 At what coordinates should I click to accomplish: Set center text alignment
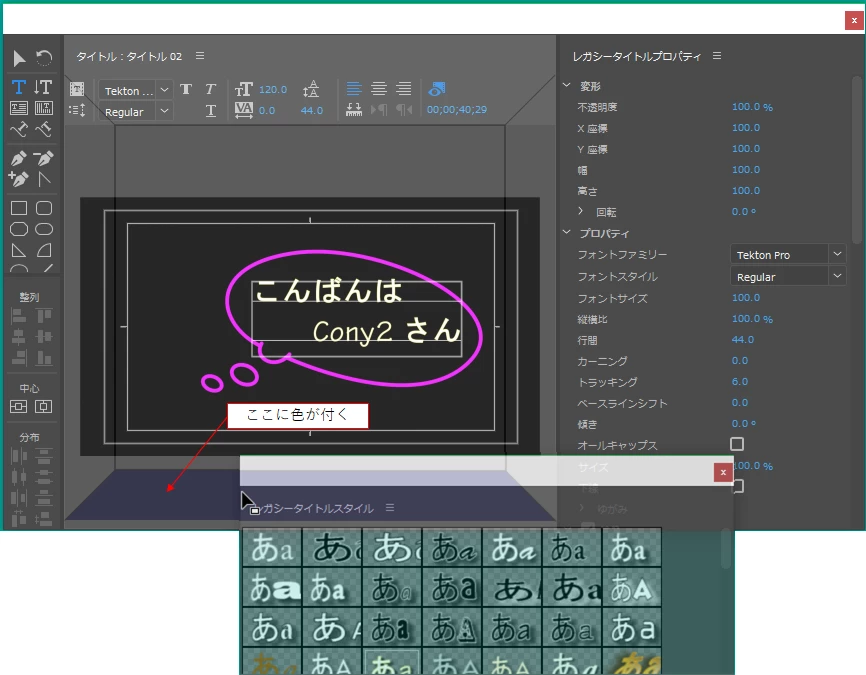(379, 88)
